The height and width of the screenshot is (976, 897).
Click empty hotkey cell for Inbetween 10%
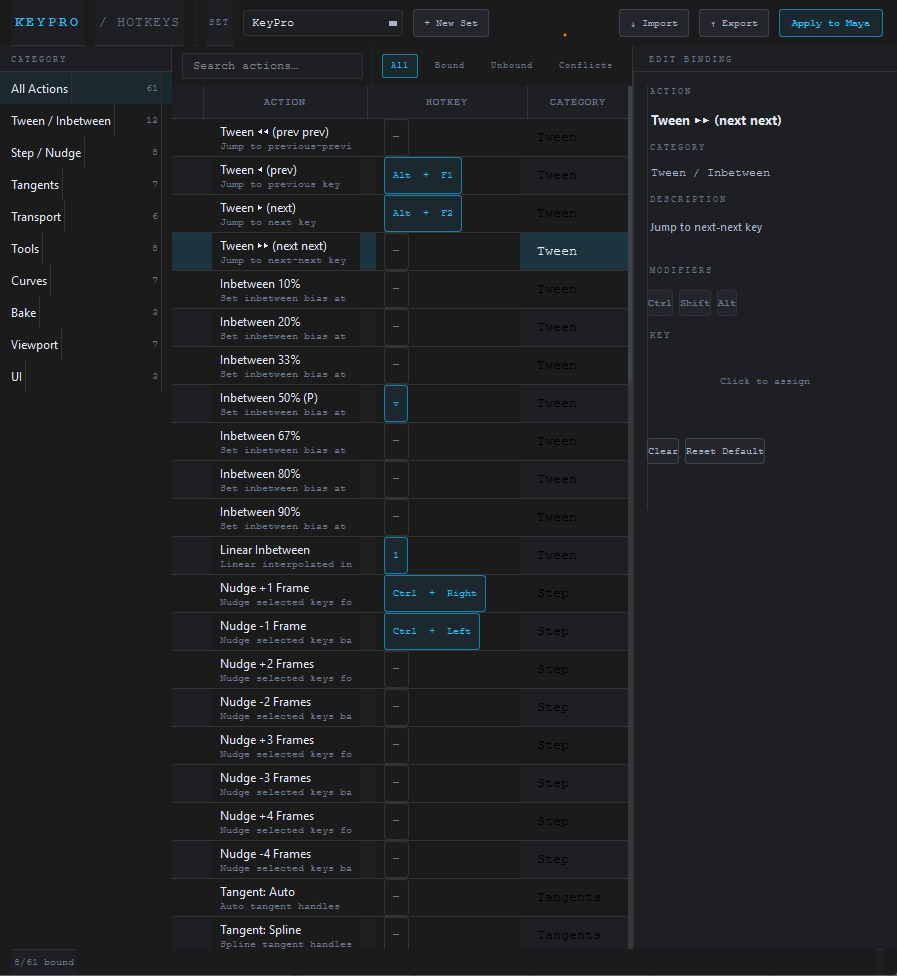point(396,289)
